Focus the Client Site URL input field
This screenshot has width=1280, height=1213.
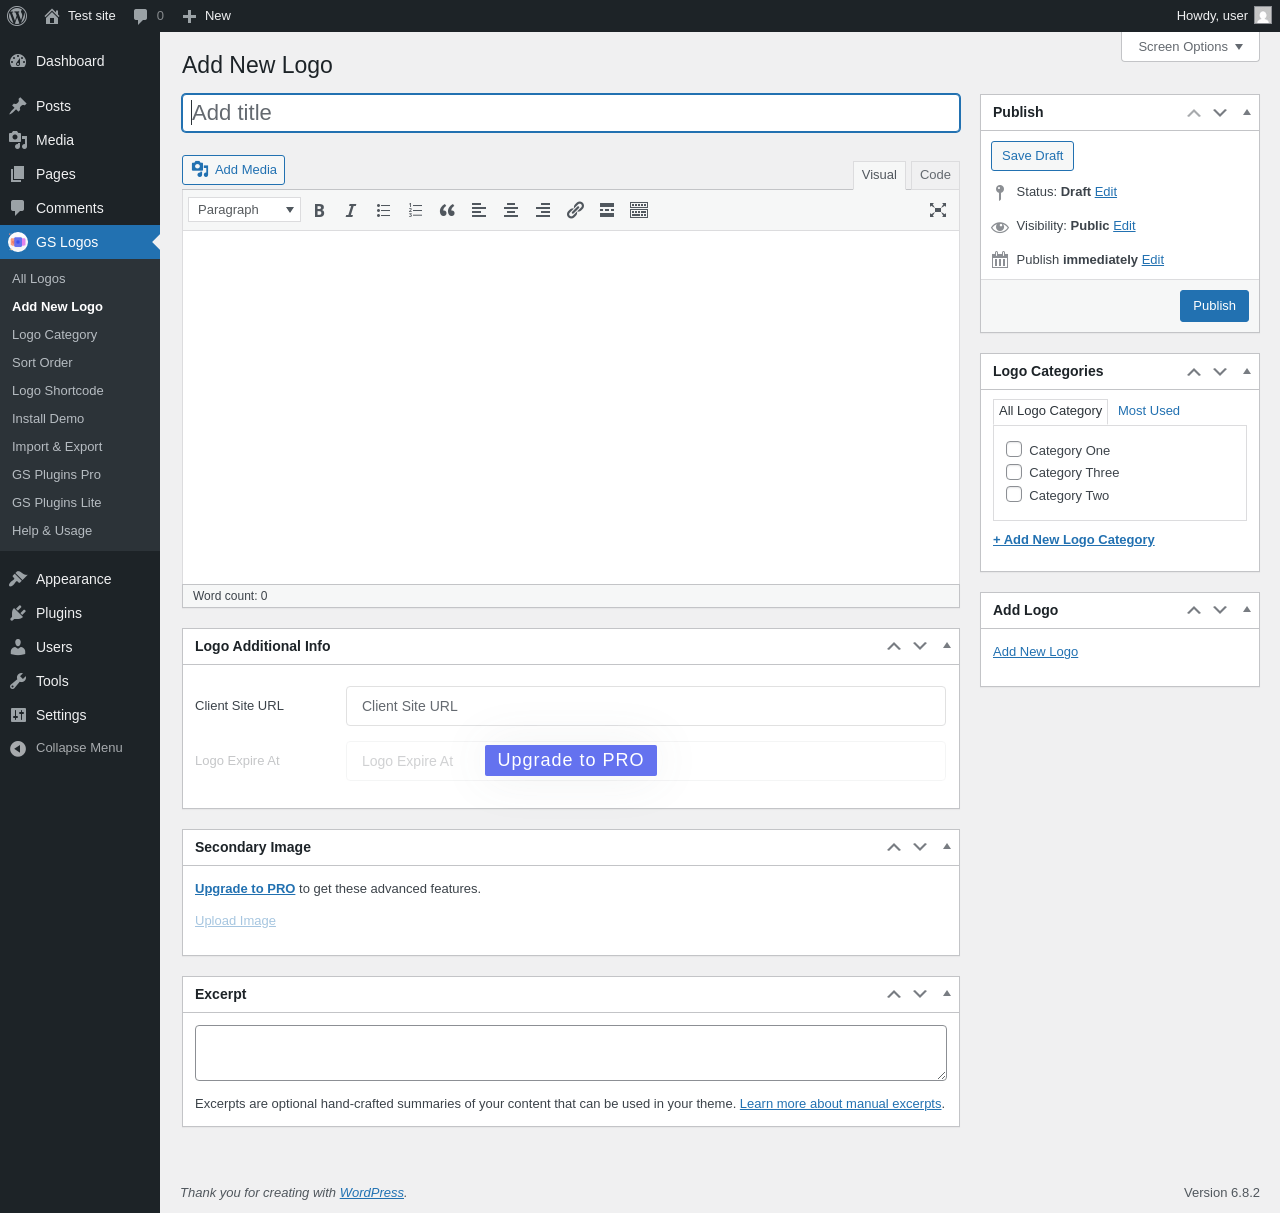[646, 706]
